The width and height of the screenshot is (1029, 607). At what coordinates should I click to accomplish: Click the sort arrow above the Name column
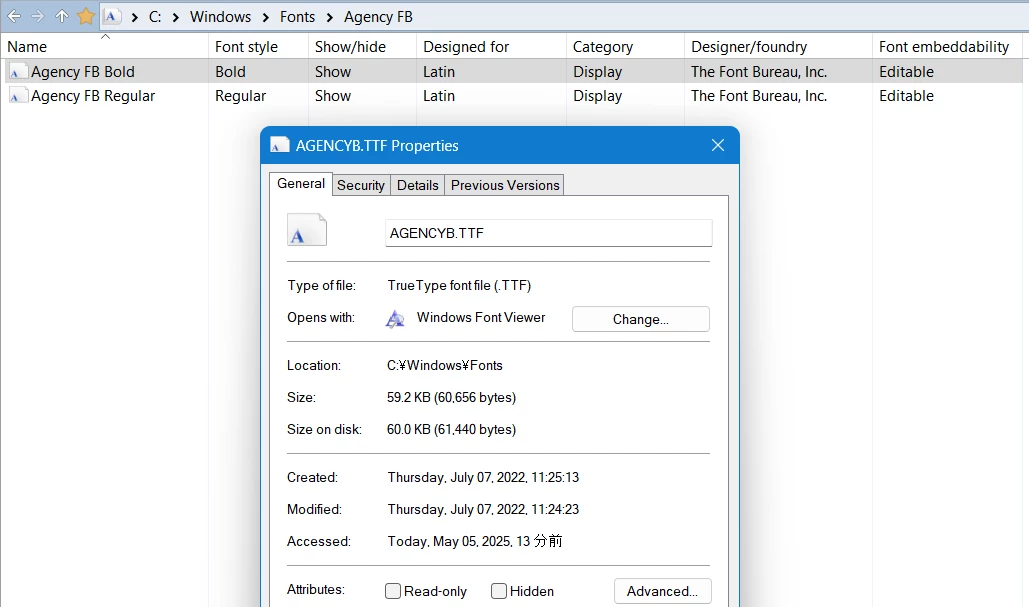pos(105,37)
